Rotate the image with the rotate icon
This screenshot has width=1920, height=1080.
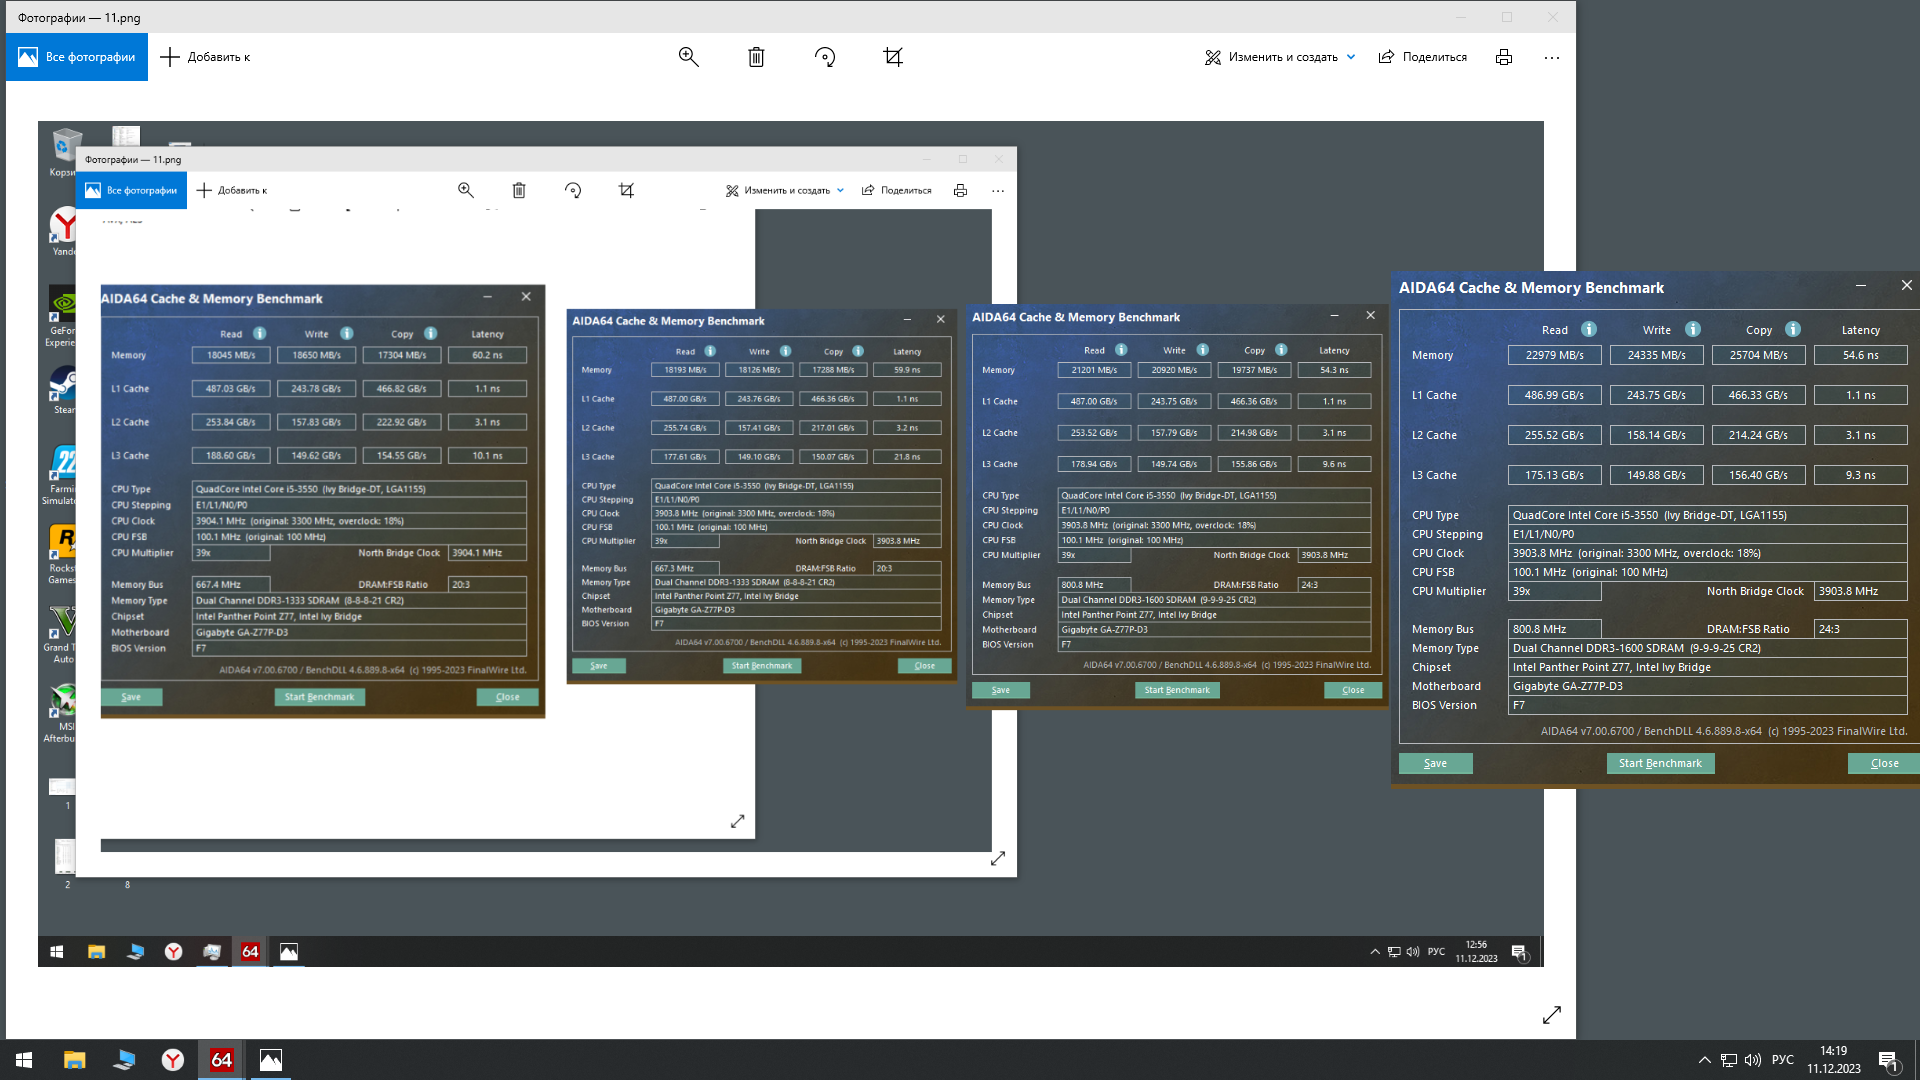(x=824, y=57)
